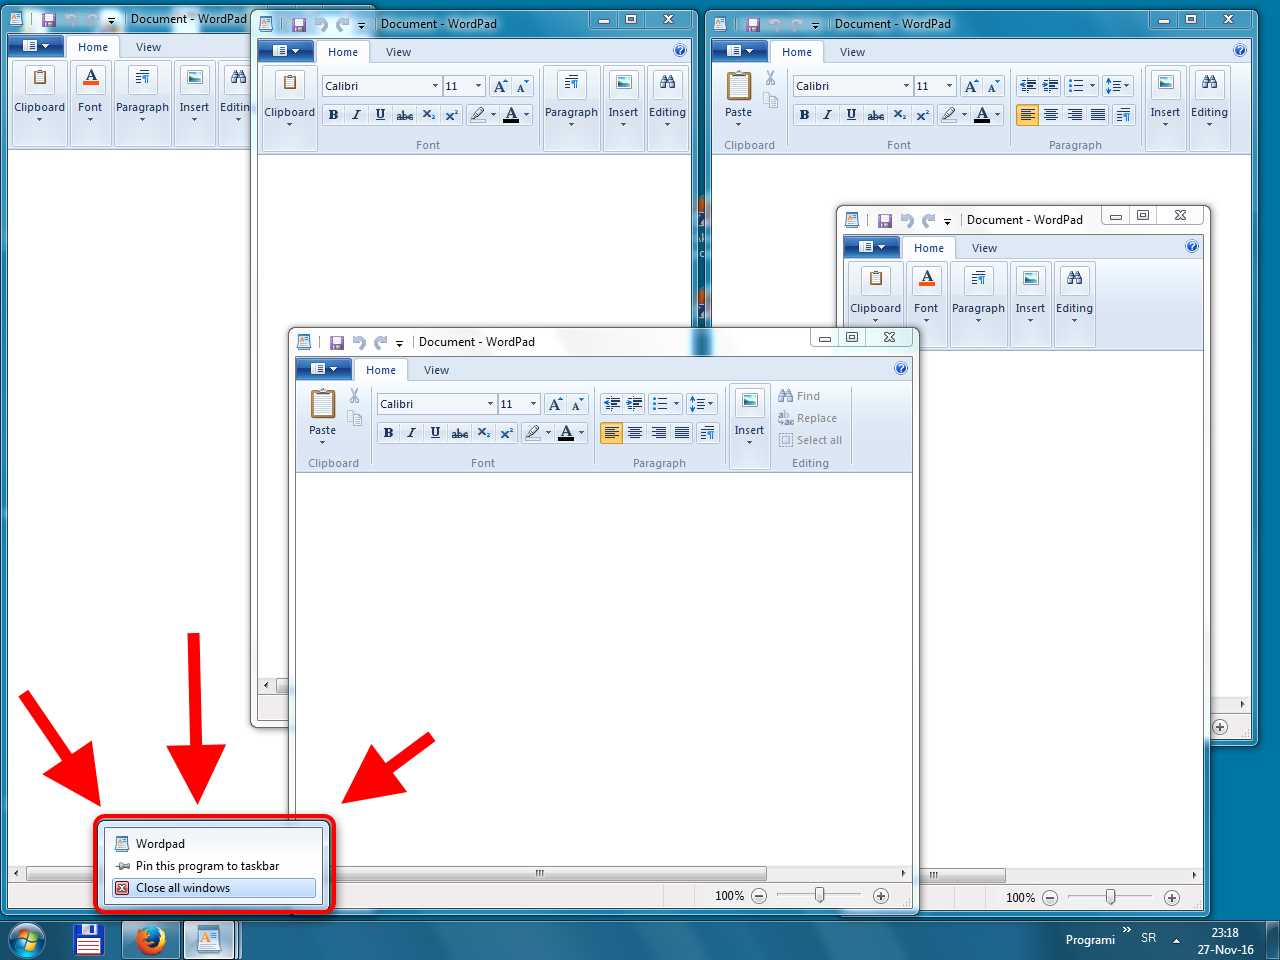Expand Insert group in the front center window
This screenshot has height=960, width=1280.
(x=749, y=425)
